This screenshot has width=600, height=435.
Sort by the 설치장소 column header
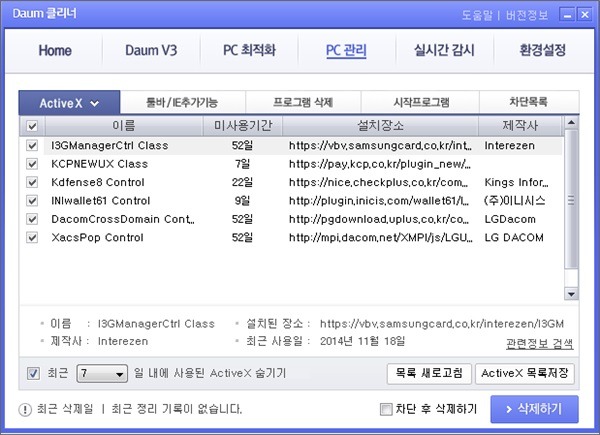[x=380, y=125]
